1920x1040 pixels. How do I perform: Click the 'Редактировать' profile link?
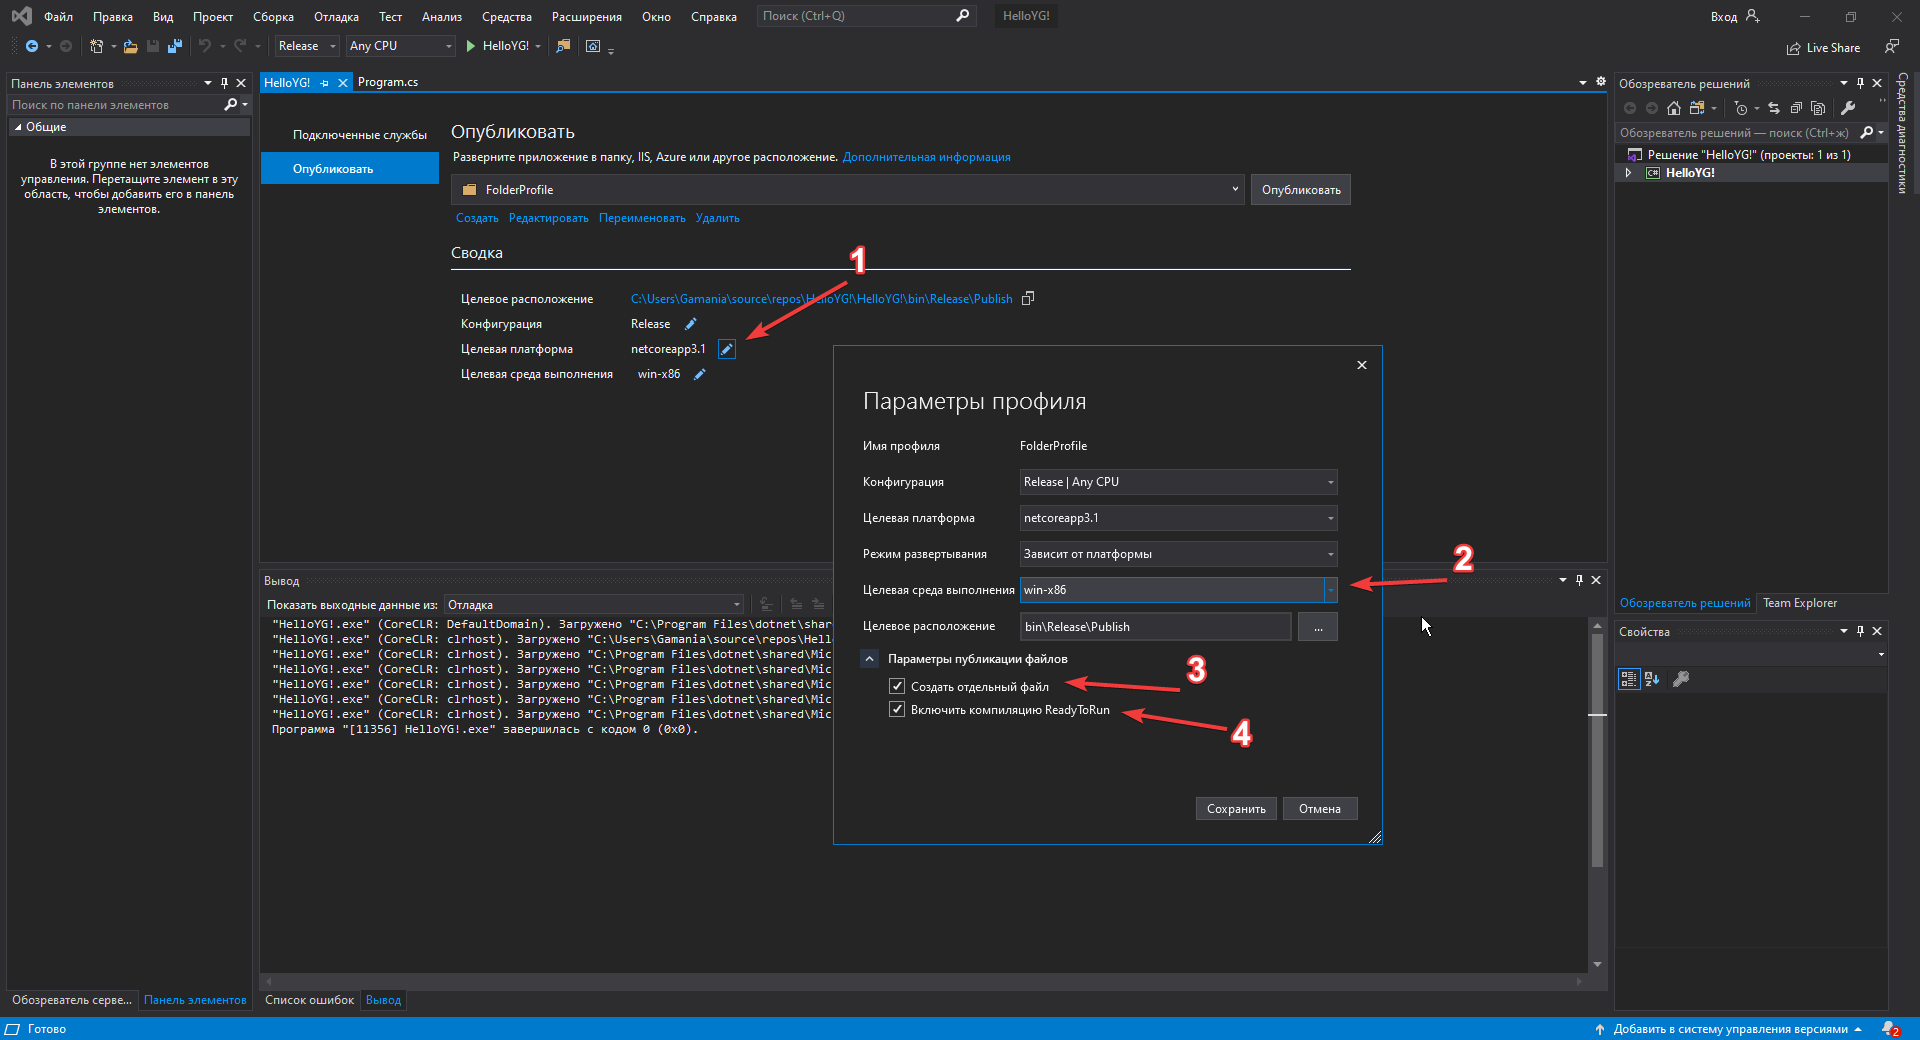(548, 218)
